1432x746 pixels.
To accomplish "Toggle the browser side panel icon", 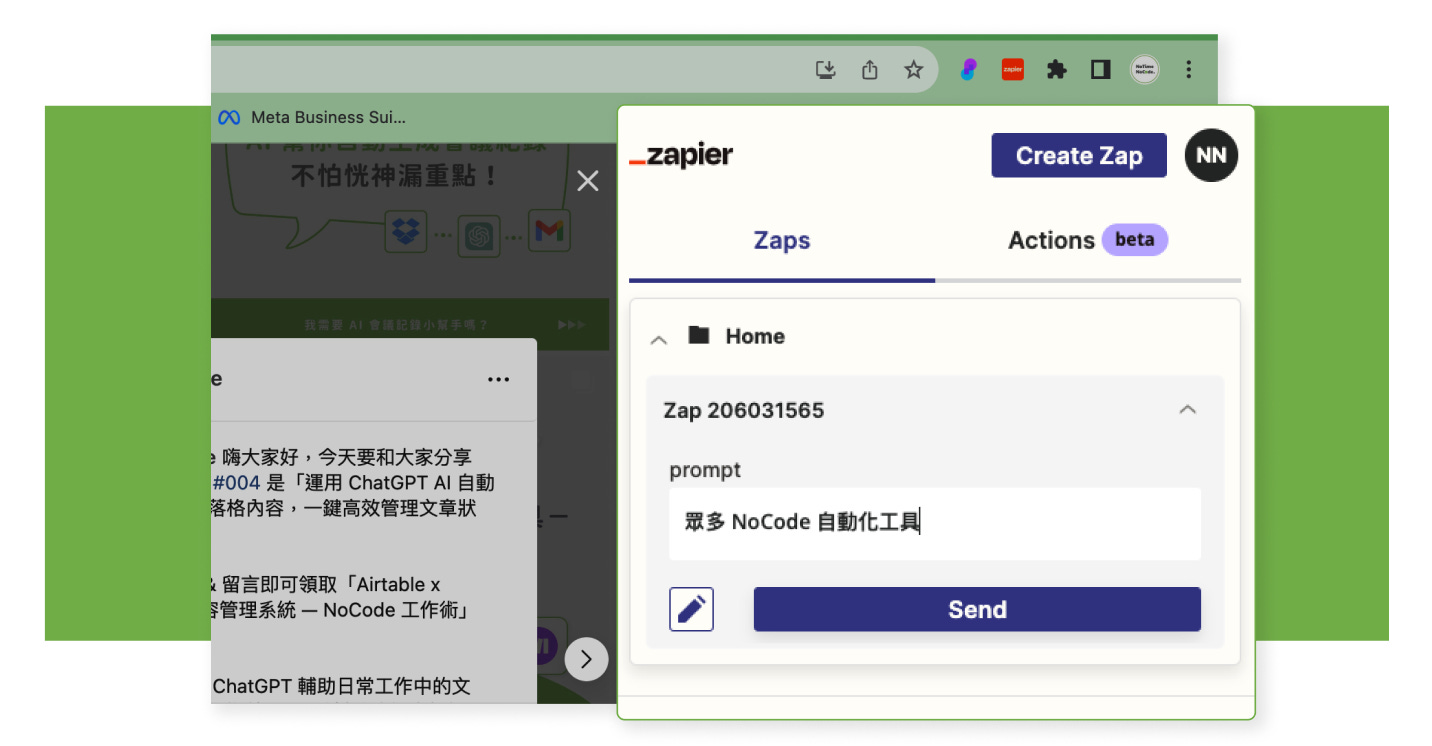I will click(1101, 69).
